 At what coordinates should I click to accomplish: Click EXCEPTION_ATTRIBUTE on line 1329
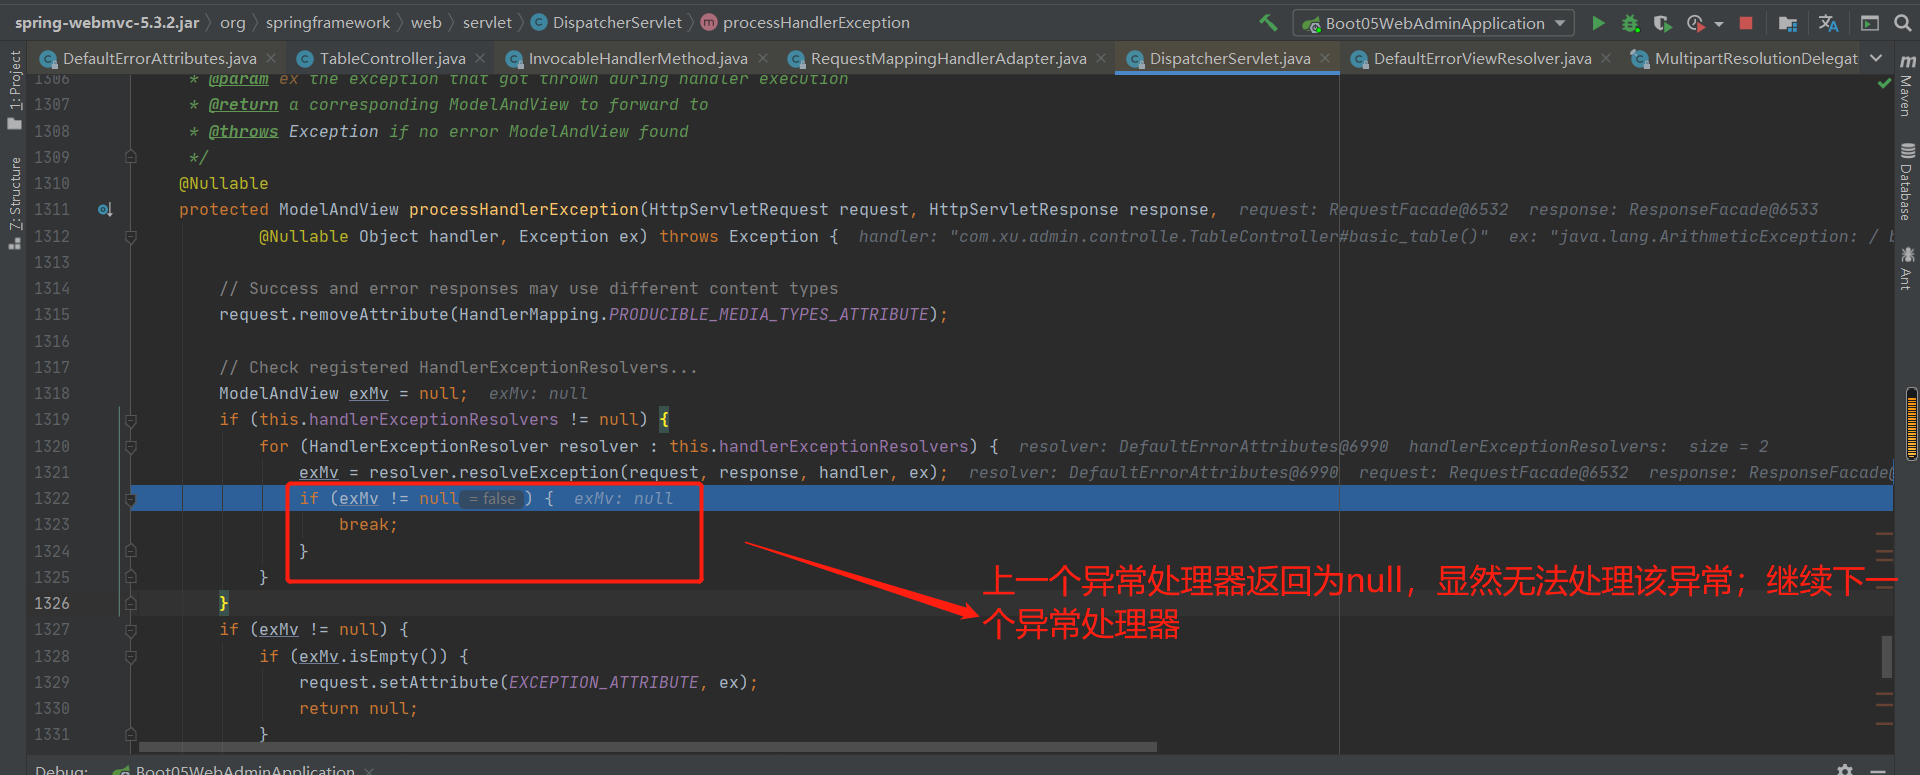click(x=604, y=683)
